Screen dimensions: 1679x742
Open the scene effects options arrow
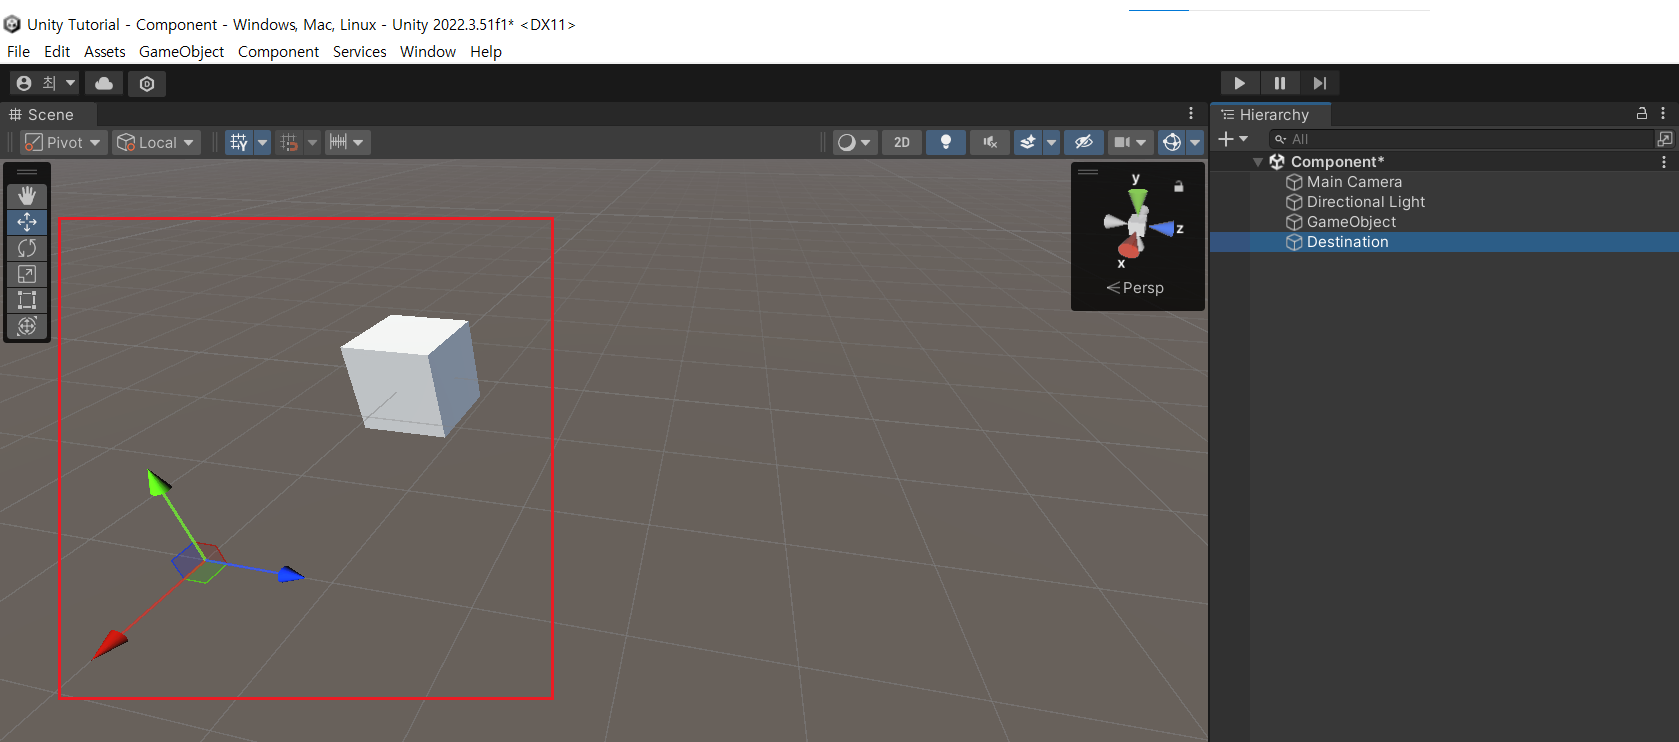[1051, 142]
